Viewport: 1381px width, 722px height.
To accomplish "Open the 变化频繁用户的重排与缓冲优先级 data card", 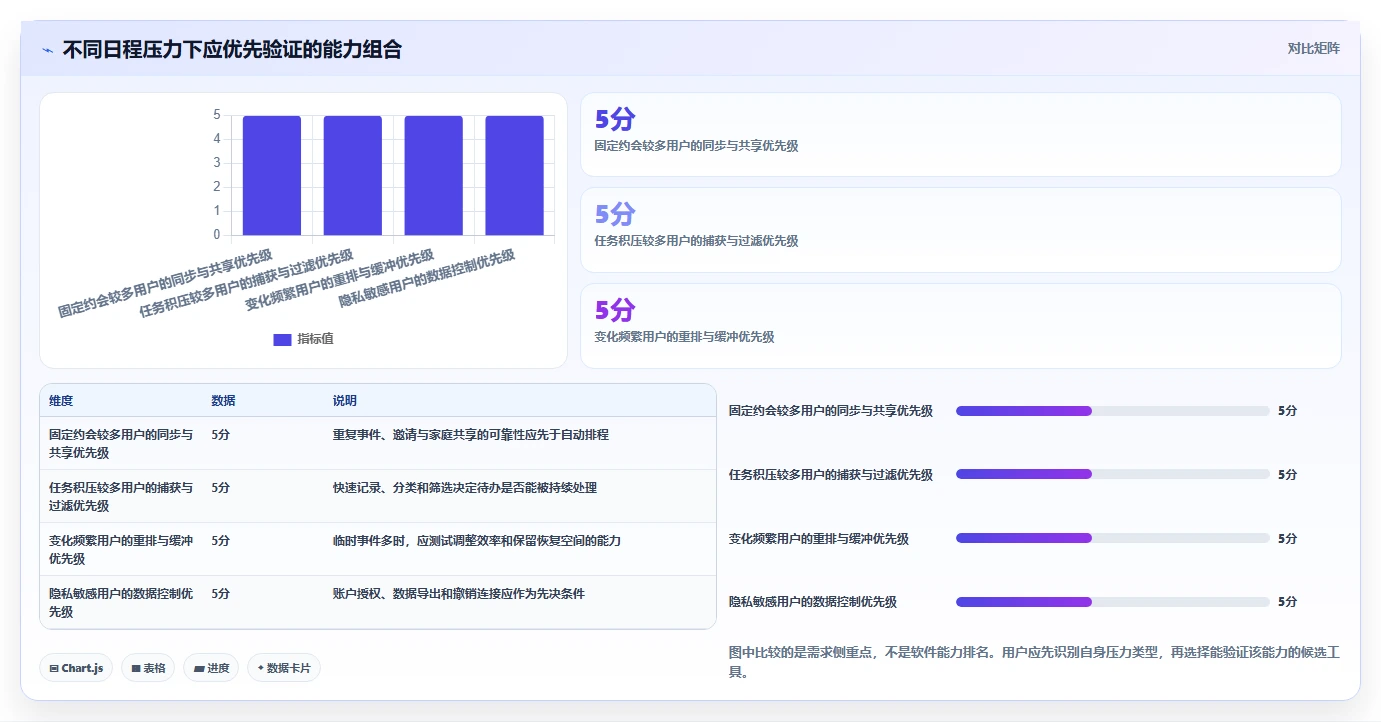I will [960, 326].
